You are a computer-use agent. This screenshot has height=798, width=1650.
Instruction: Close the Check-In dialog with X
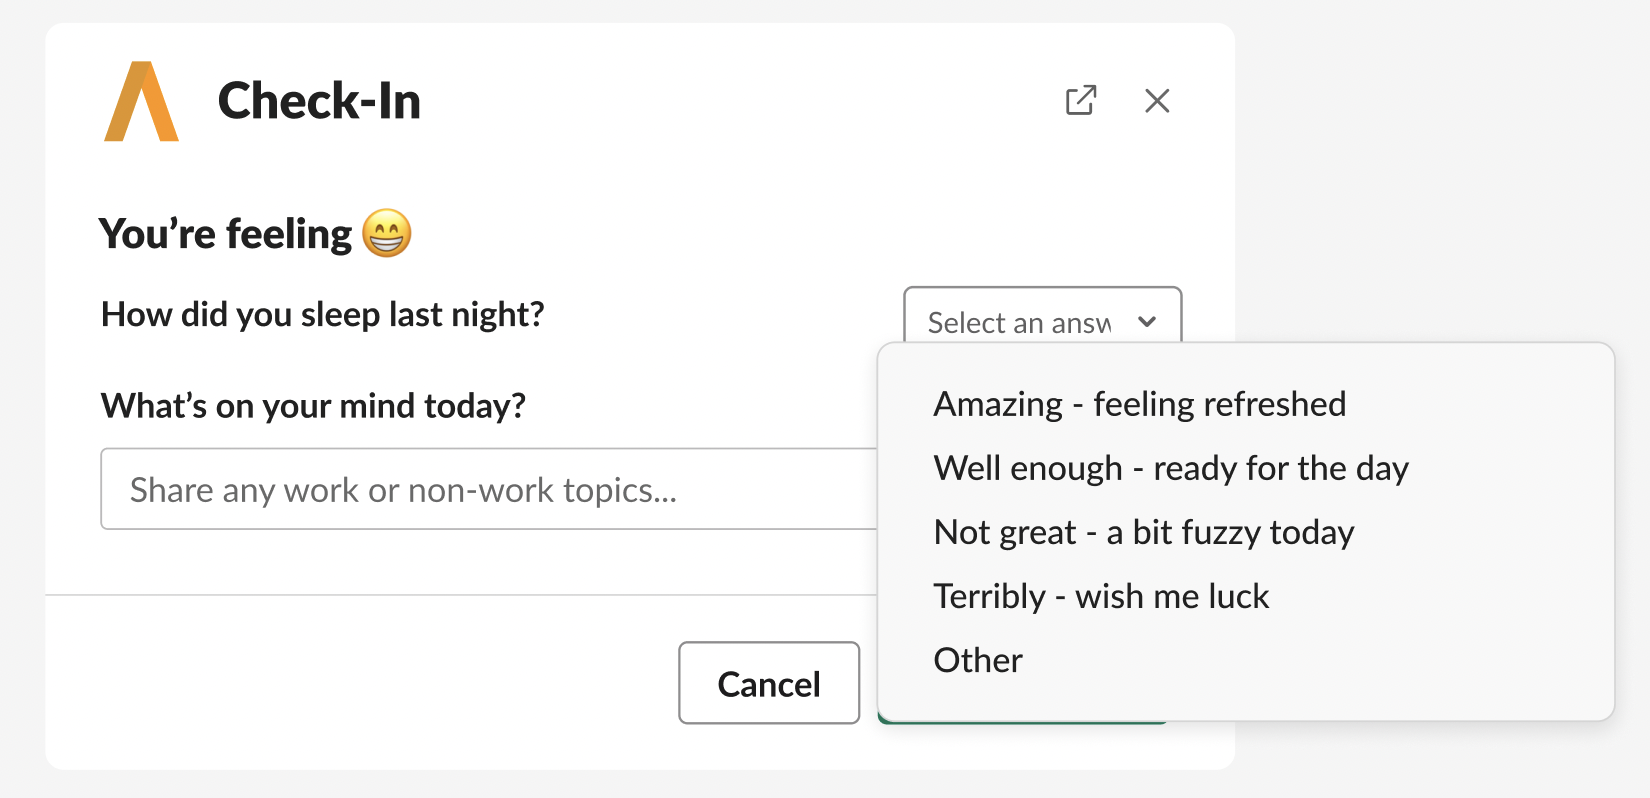pos(1157,101)
